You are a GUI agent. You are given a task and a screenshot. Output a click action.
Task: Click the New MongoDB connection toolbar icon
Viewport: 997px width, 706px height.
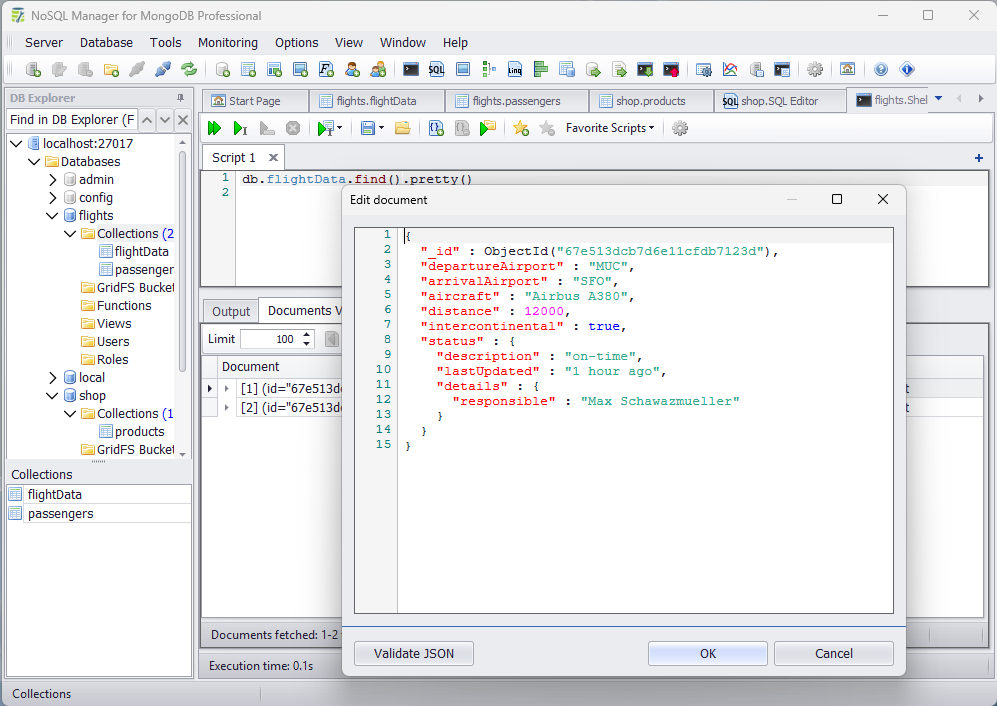point(33,69)
